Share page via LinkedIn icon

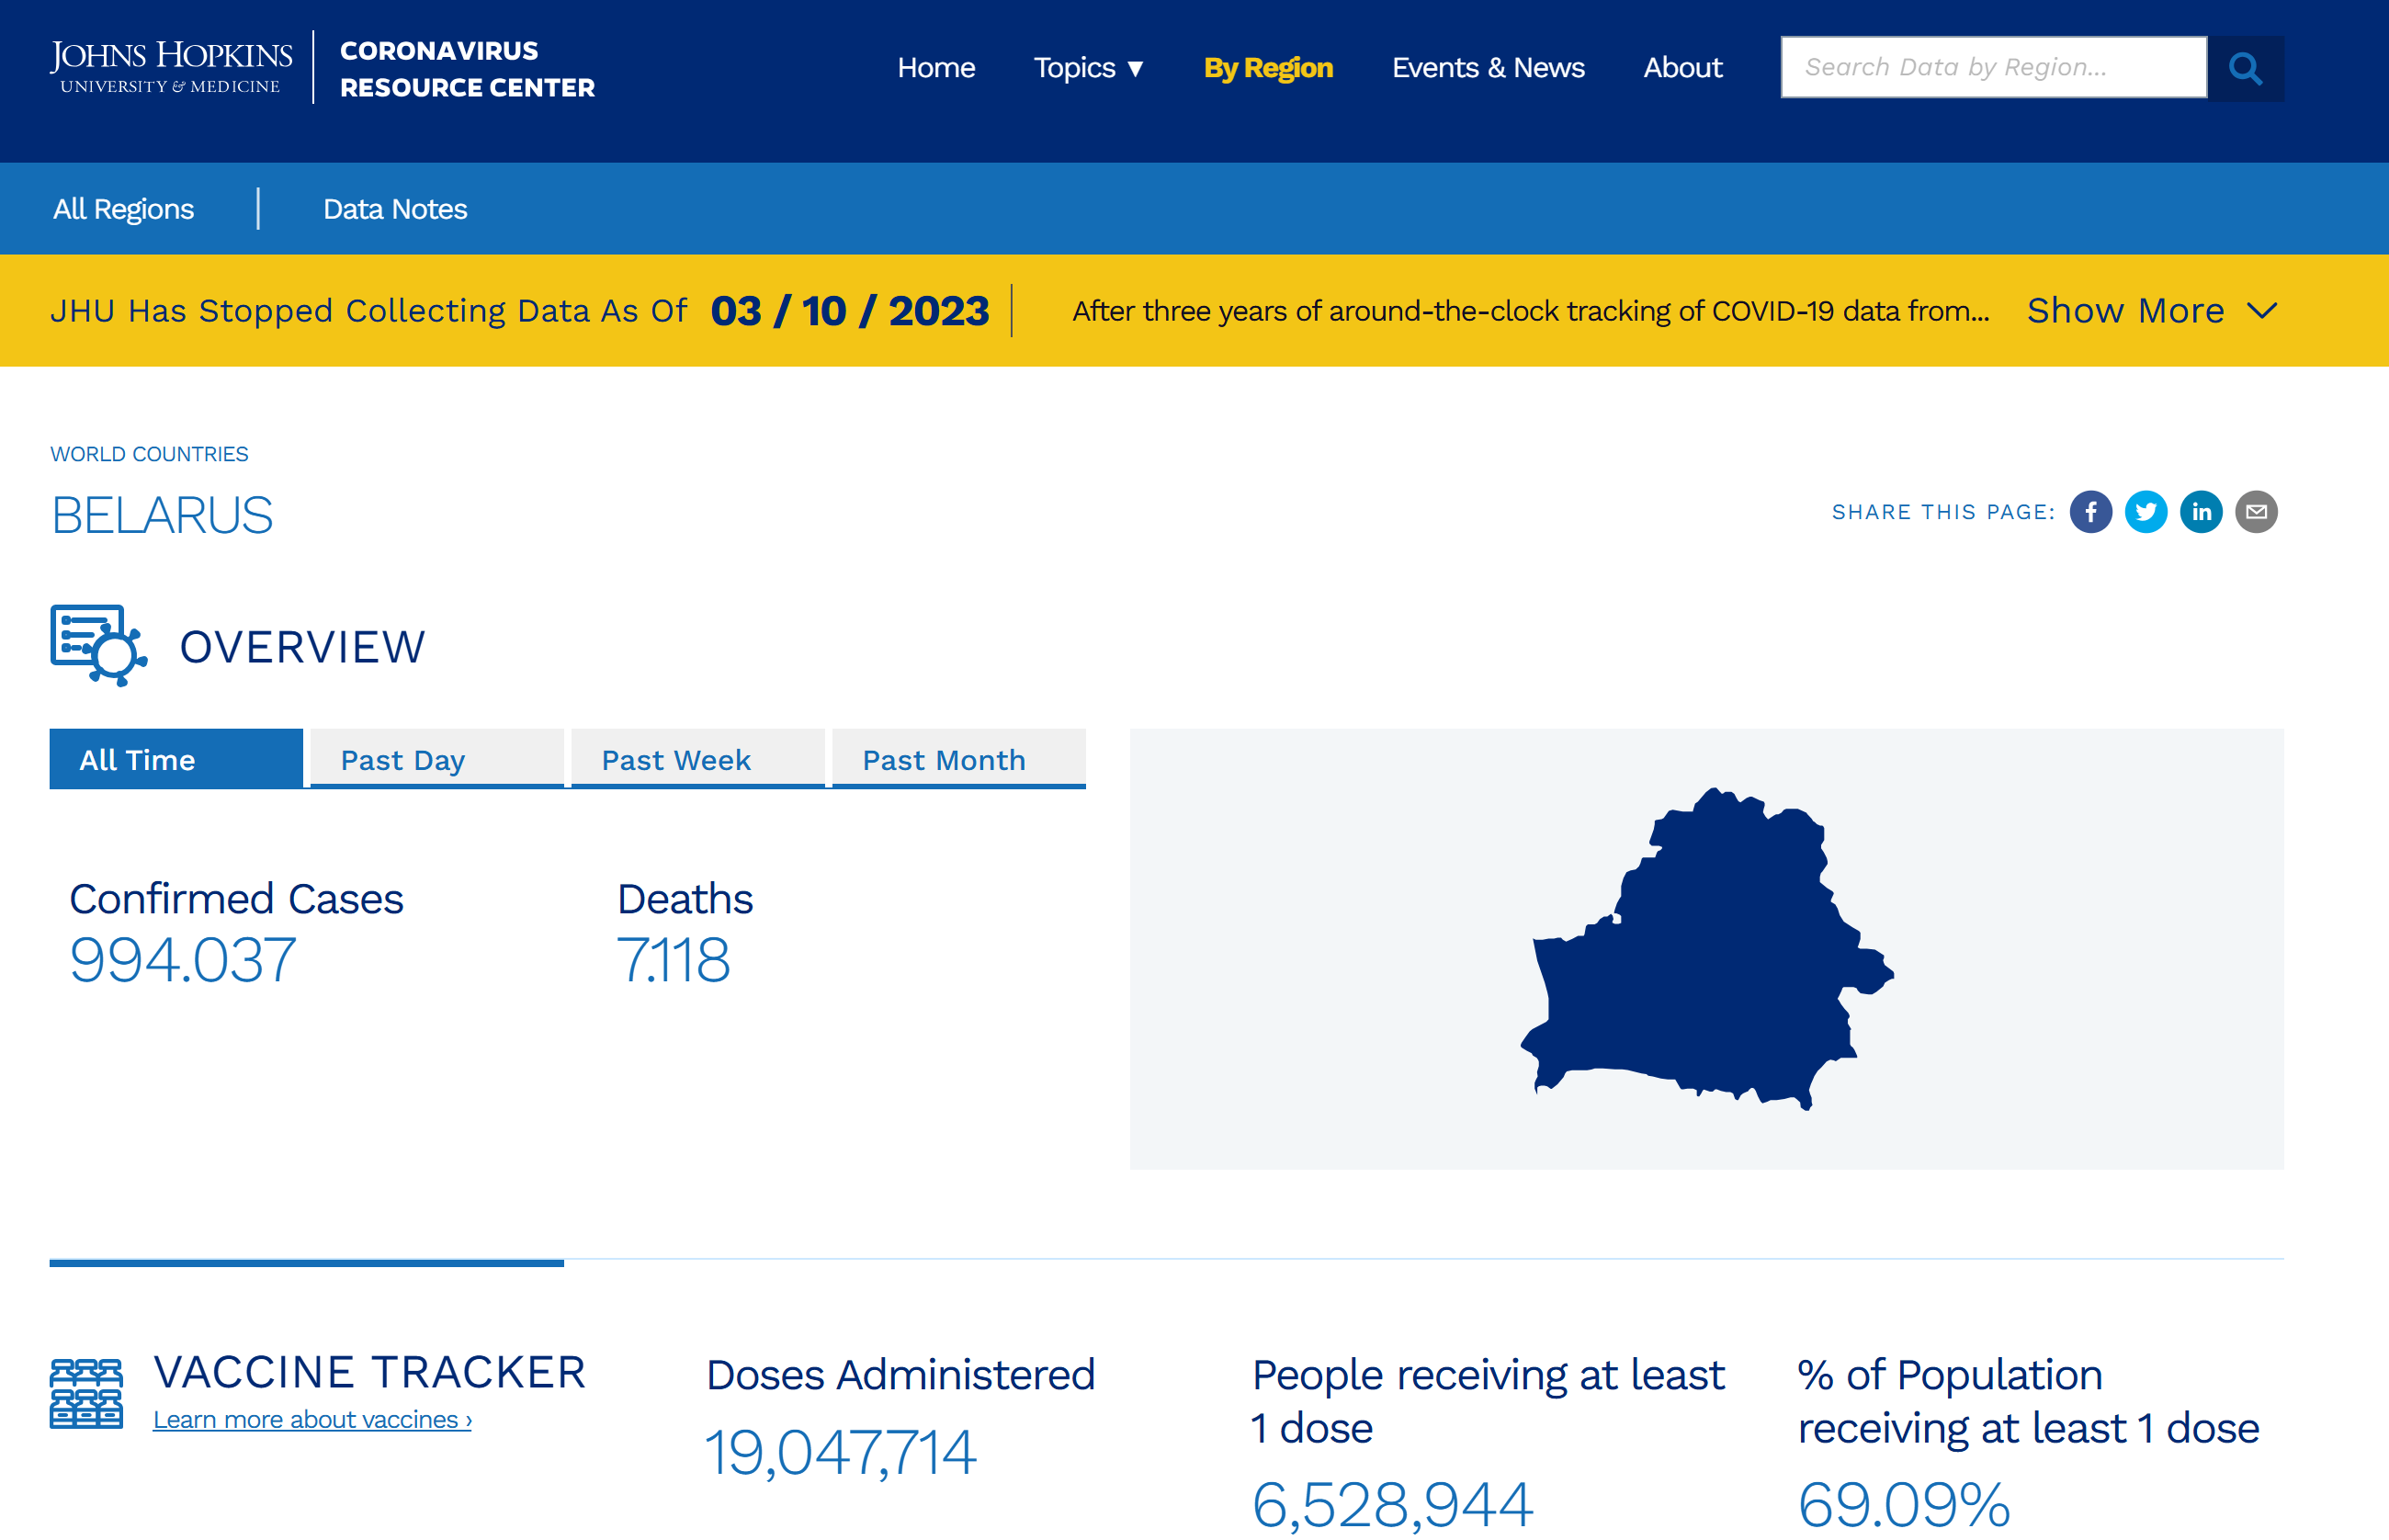coord(2200,512)
